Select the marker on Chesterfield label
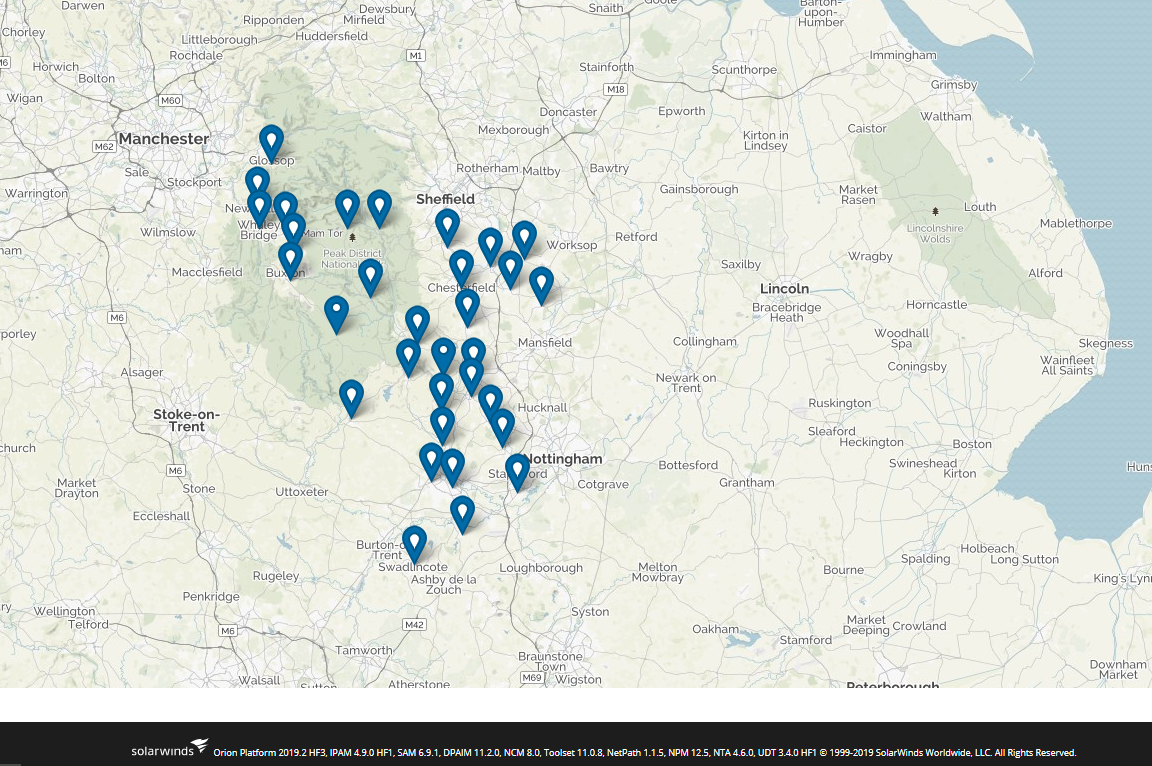 click(x=461, y=267)
